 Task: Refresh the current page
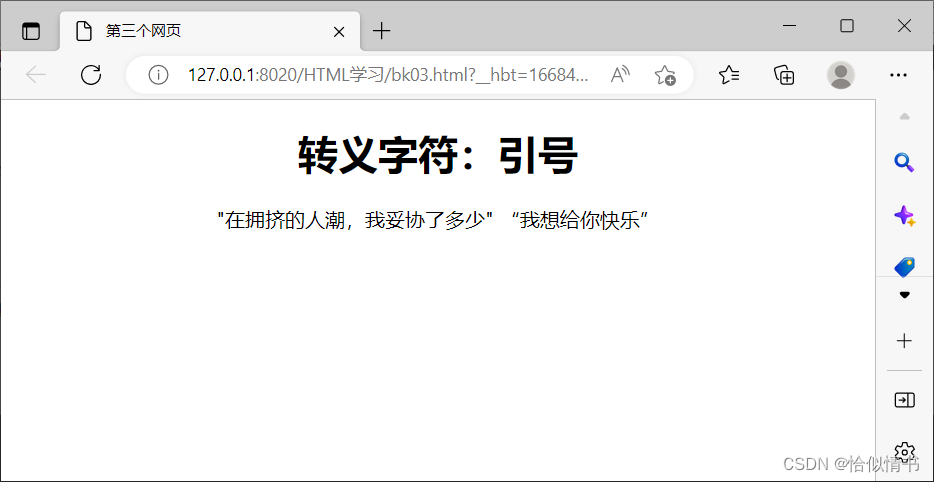[91, 75]
